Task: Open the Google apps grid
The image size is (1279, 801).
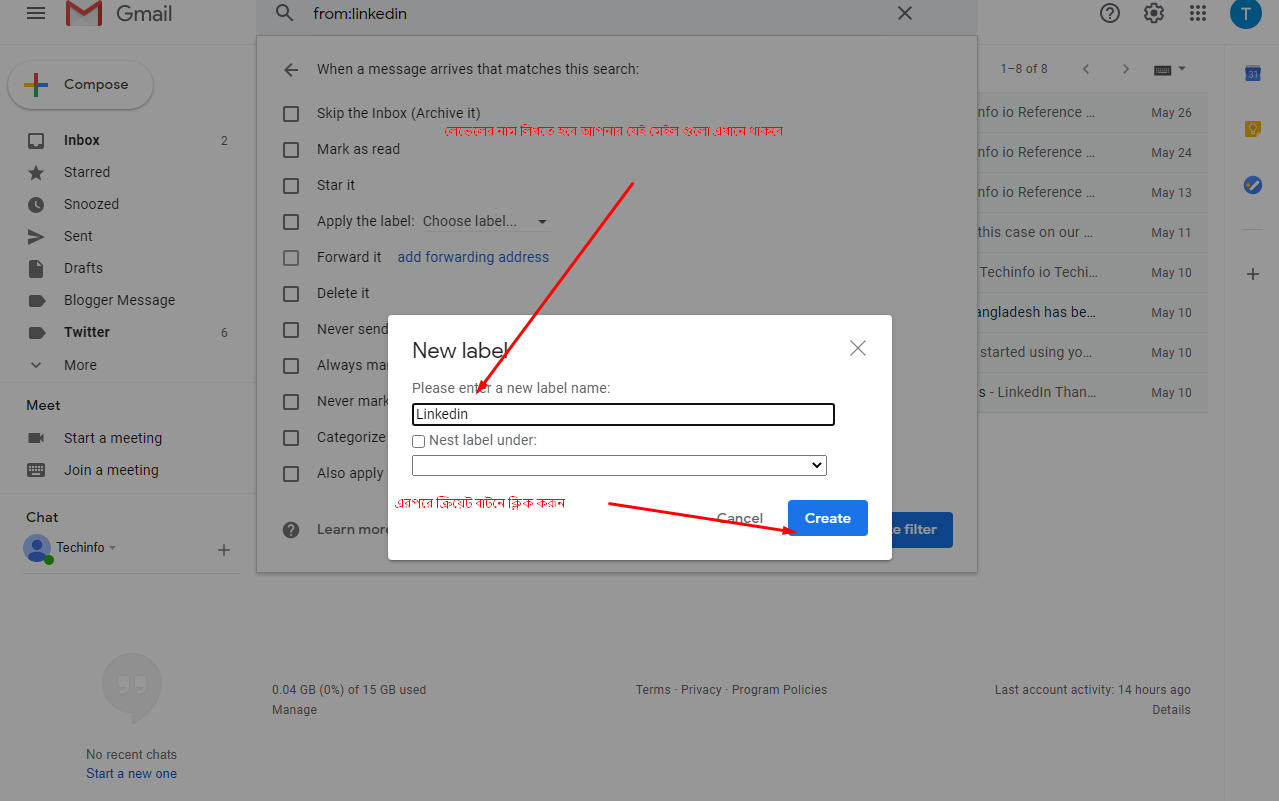Action: (x=1198, y=13)
